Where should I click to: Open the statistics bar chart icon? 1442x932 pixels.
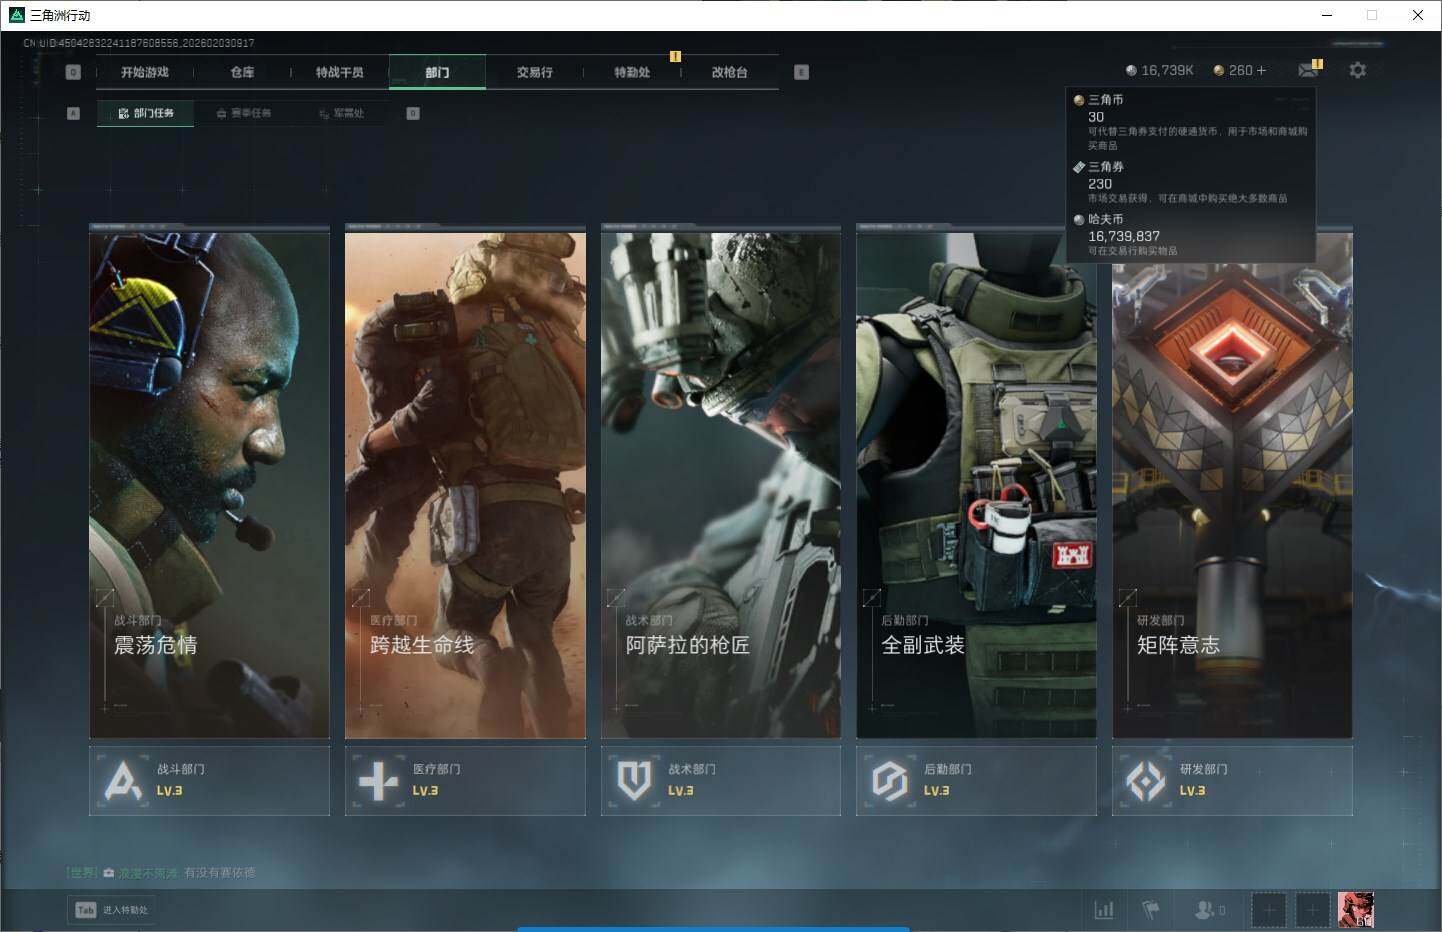[x=1104, y=910]
